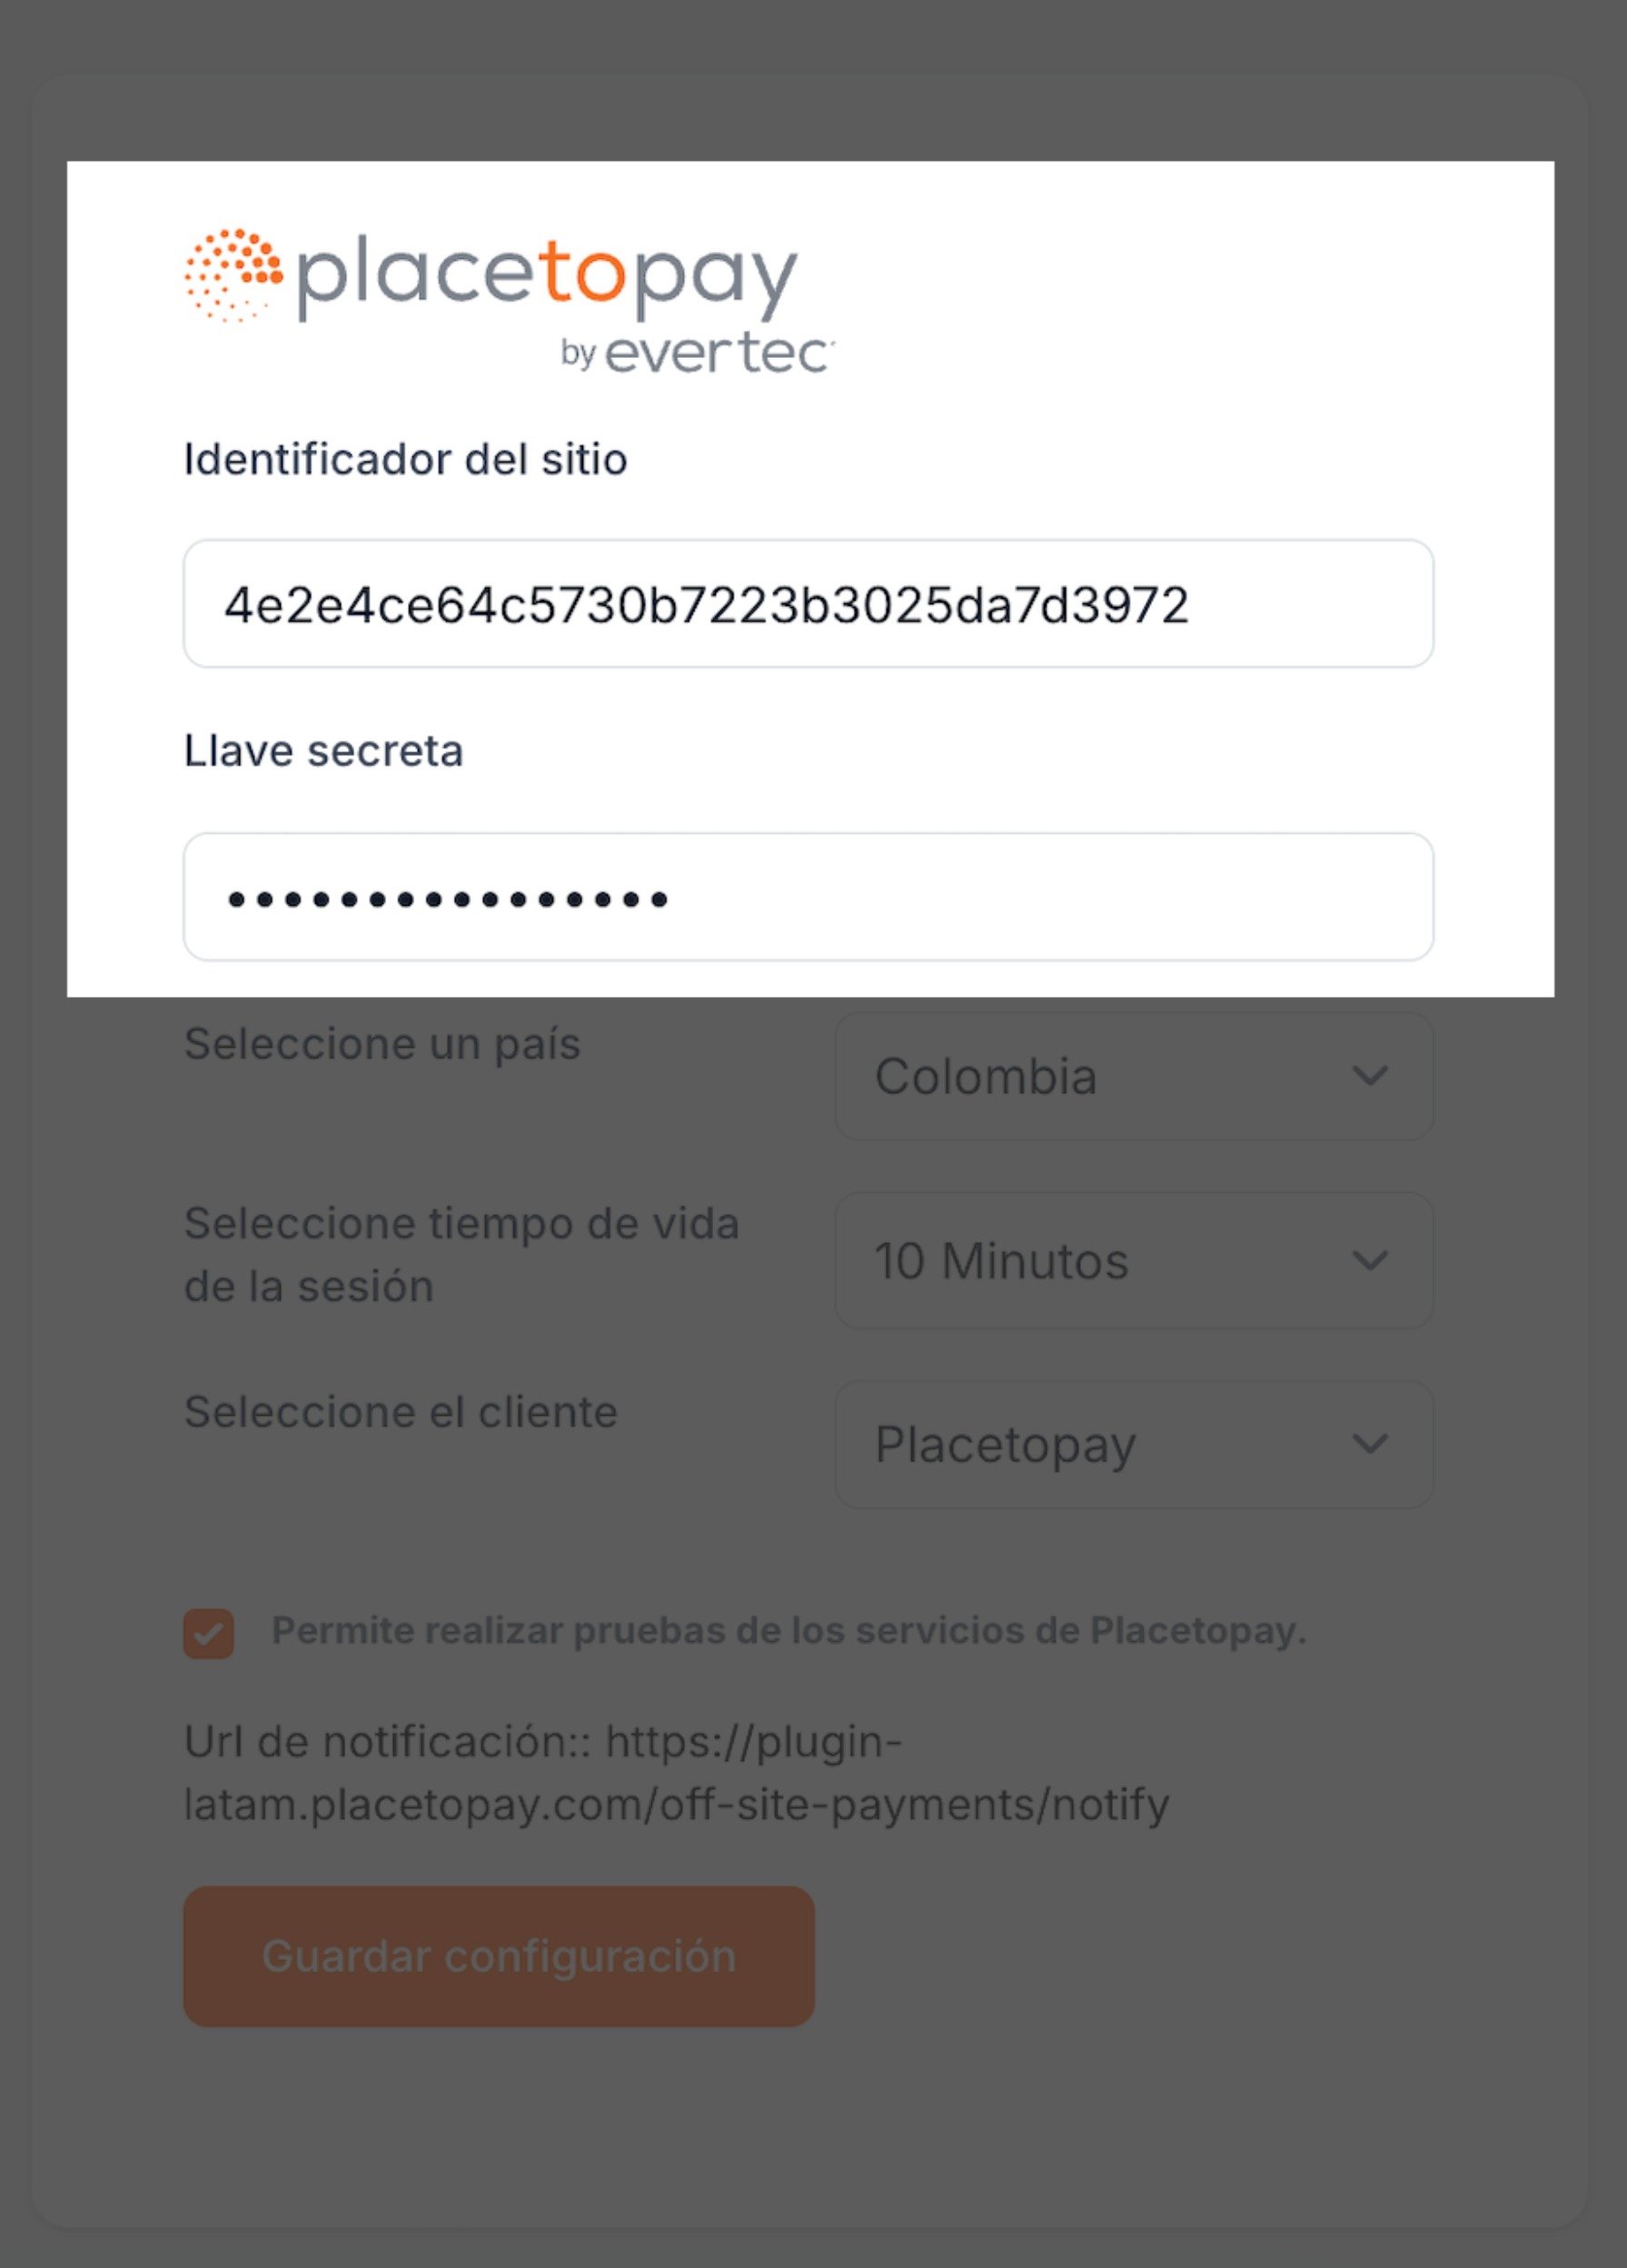Image resolution: width=1627 pixels, height=2268 pixels.
Task: Click the 'Seleccione un país' label
Action: pyautogui.click(x=382, y=1044)
